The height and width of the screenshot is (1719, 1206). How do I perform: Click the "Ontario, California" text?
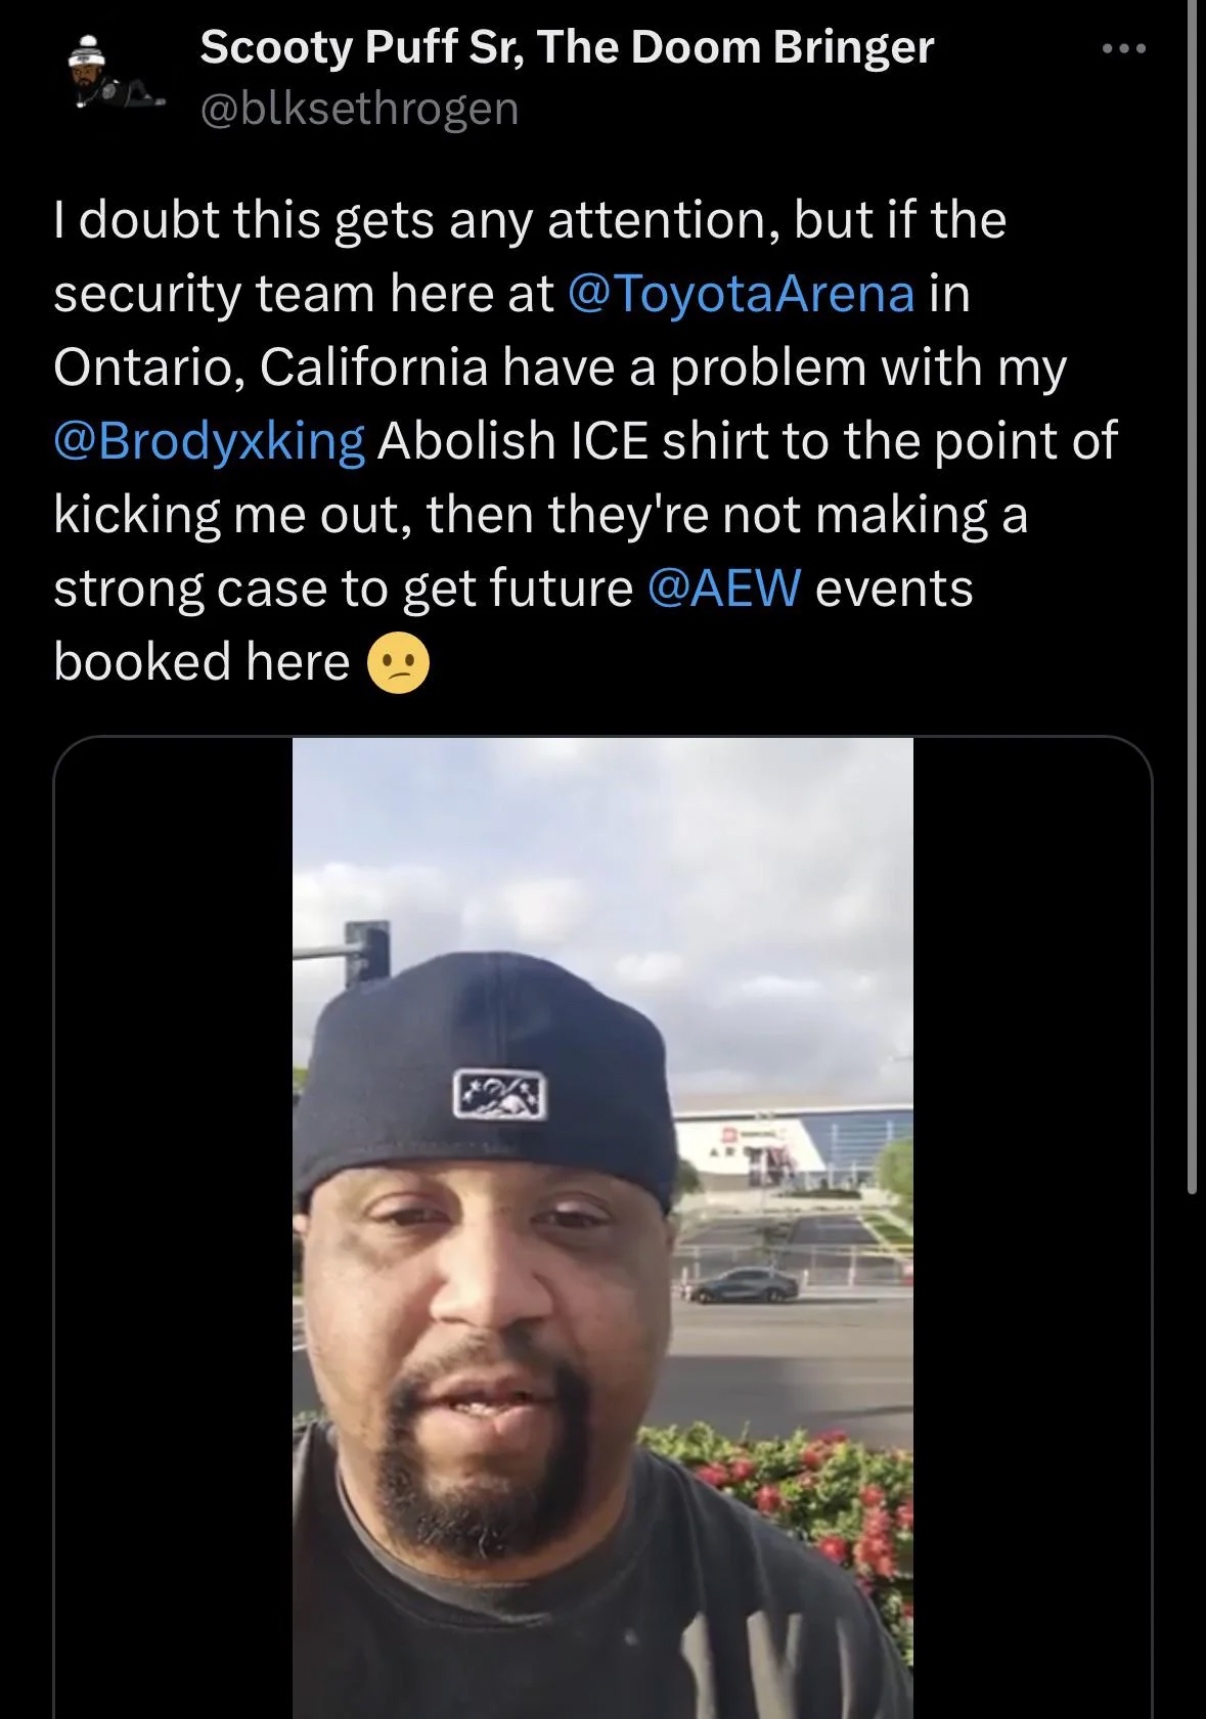click(x=270, y=367)
